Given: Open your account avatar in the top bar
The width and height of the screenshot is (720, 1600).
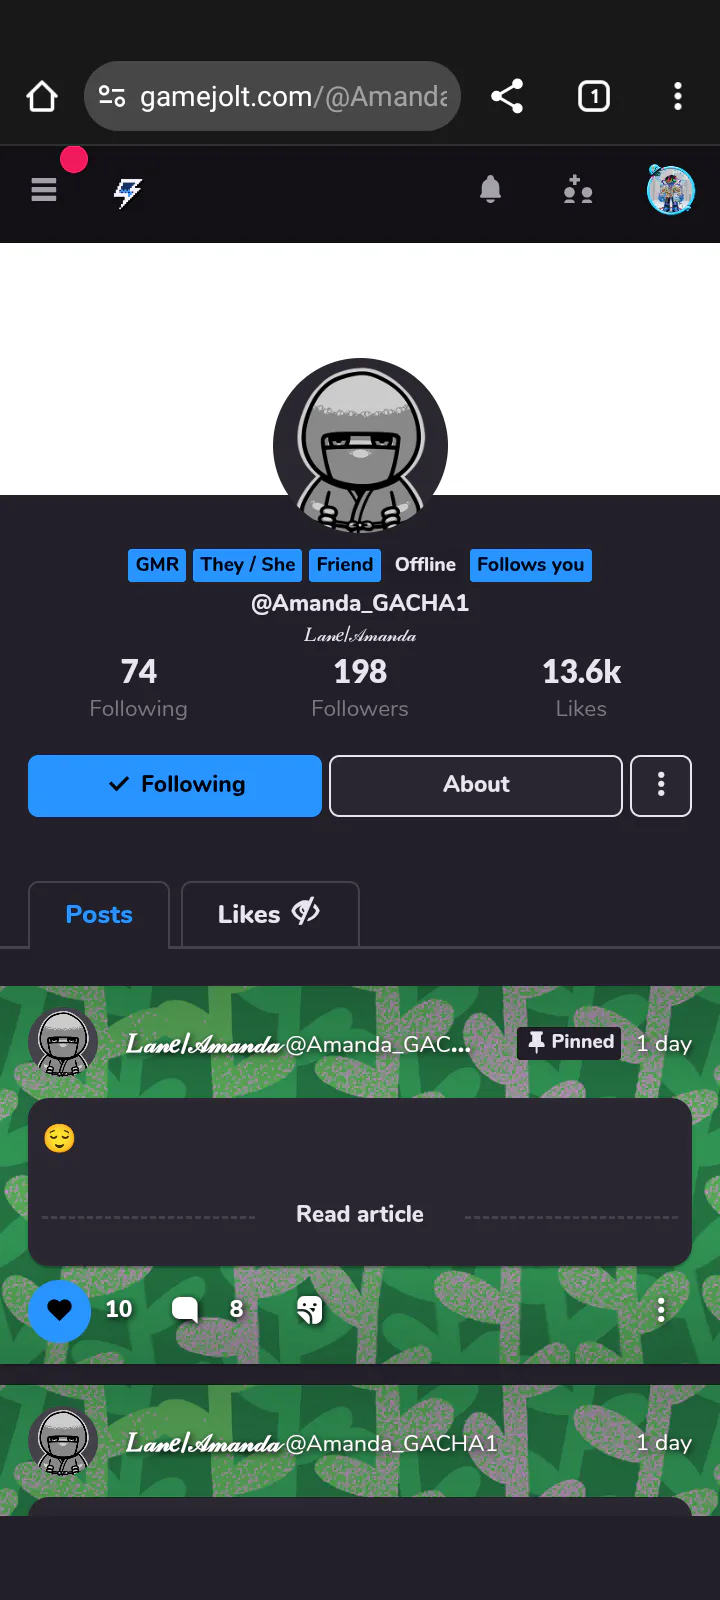Looking at the screenshot, I should coord(670,190).
